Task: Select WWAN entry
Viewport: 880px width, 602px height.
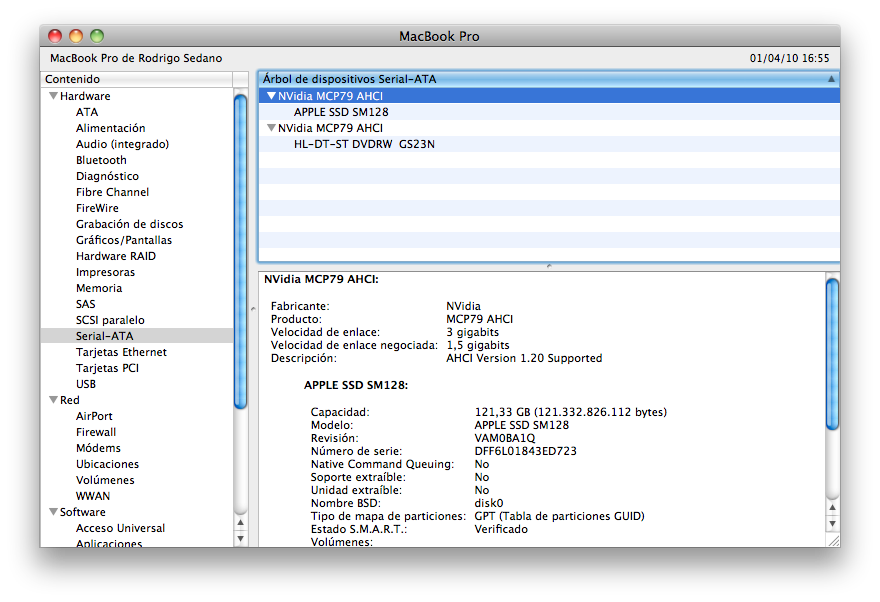Action: click(93, 496)
